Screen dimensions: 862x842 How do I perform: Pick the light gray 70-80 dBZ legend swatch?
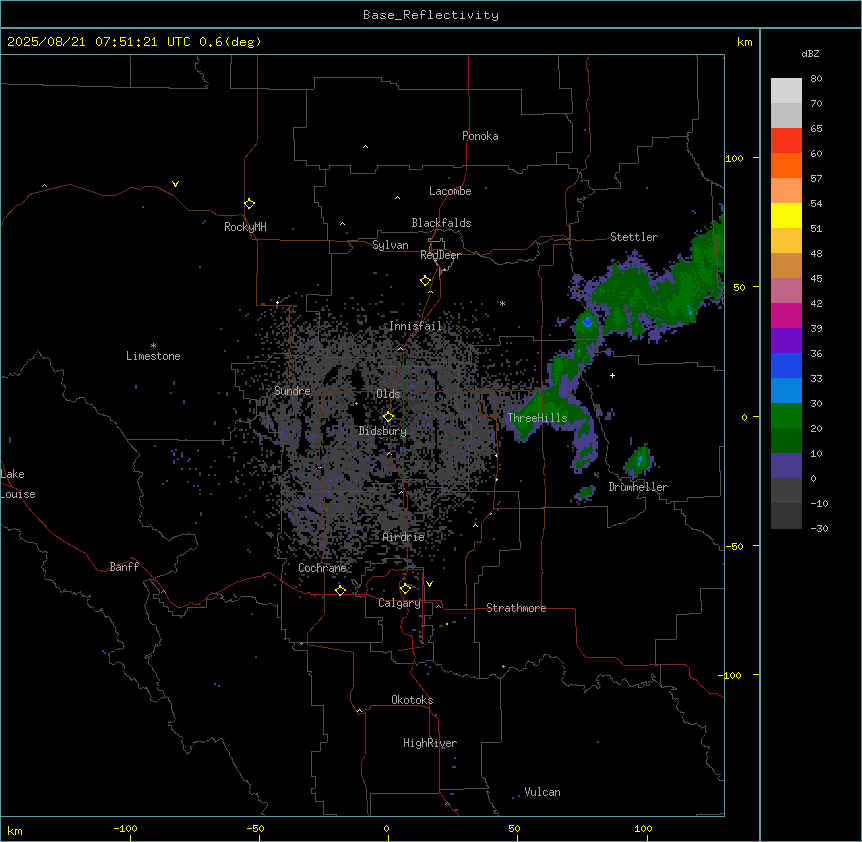pos(786,91)
